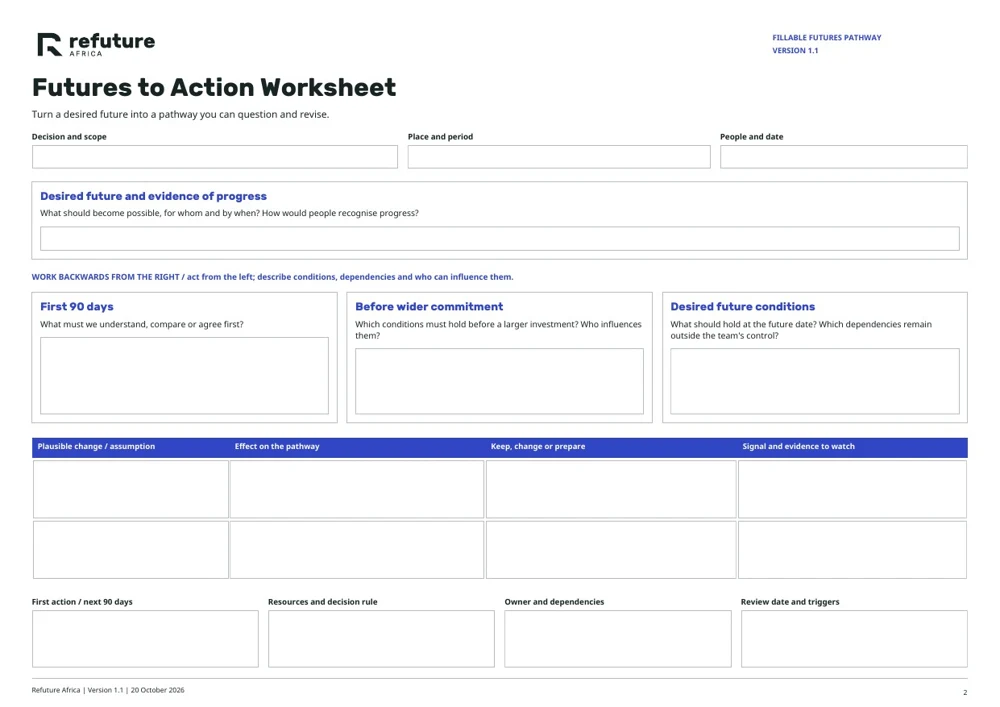Click Keep, change or prepare column header
The height and width of the screenshot is (707, 1000).
tap(538, 446)
